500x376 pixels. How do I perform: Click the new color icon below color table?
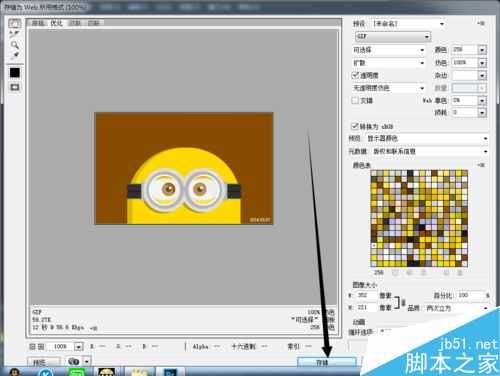pos(447,273)
